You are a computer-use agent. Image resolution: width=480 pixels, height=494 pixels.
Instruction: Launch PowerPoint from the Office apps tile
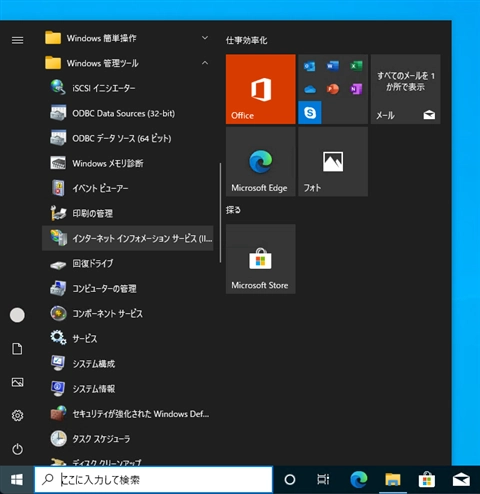(333, 89)
